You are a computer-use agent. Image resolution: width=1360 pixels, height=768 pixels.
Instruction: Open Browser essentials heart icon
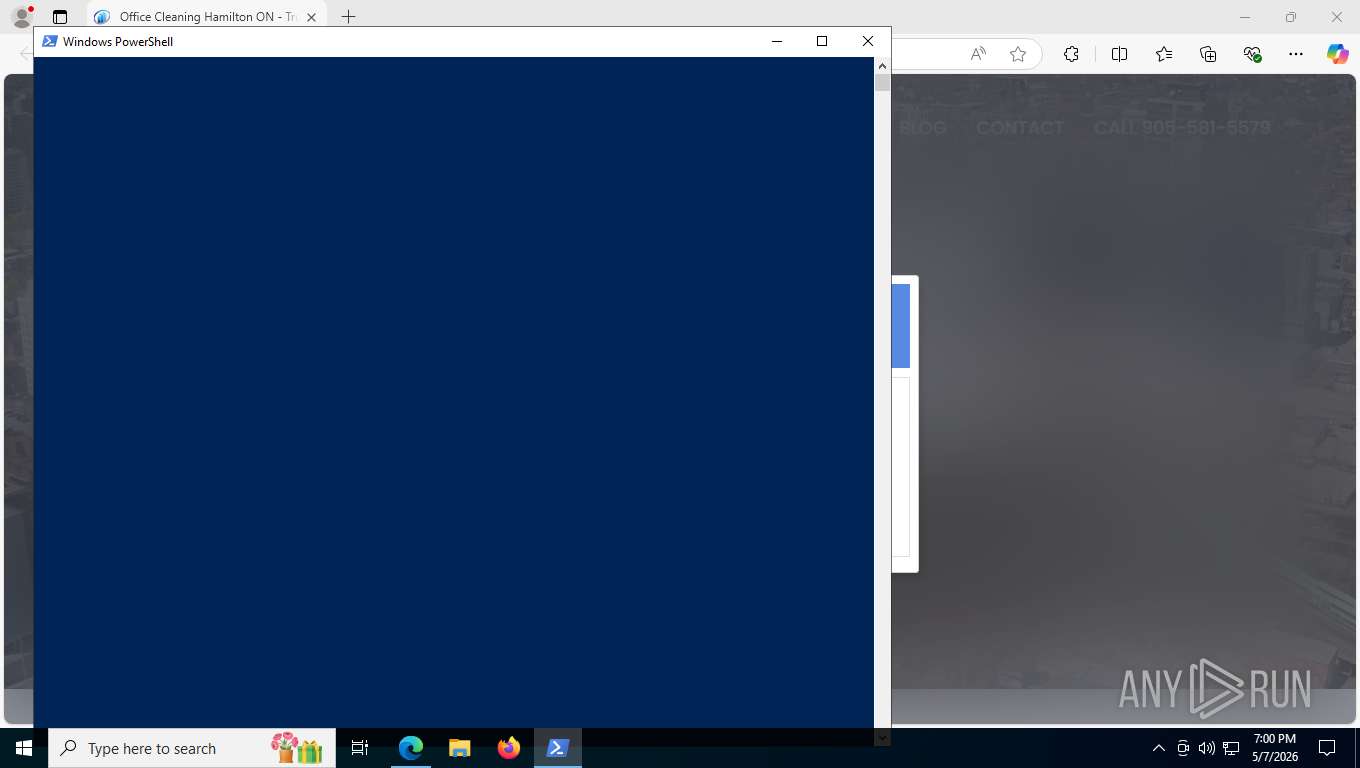(x=1252, y=54)
